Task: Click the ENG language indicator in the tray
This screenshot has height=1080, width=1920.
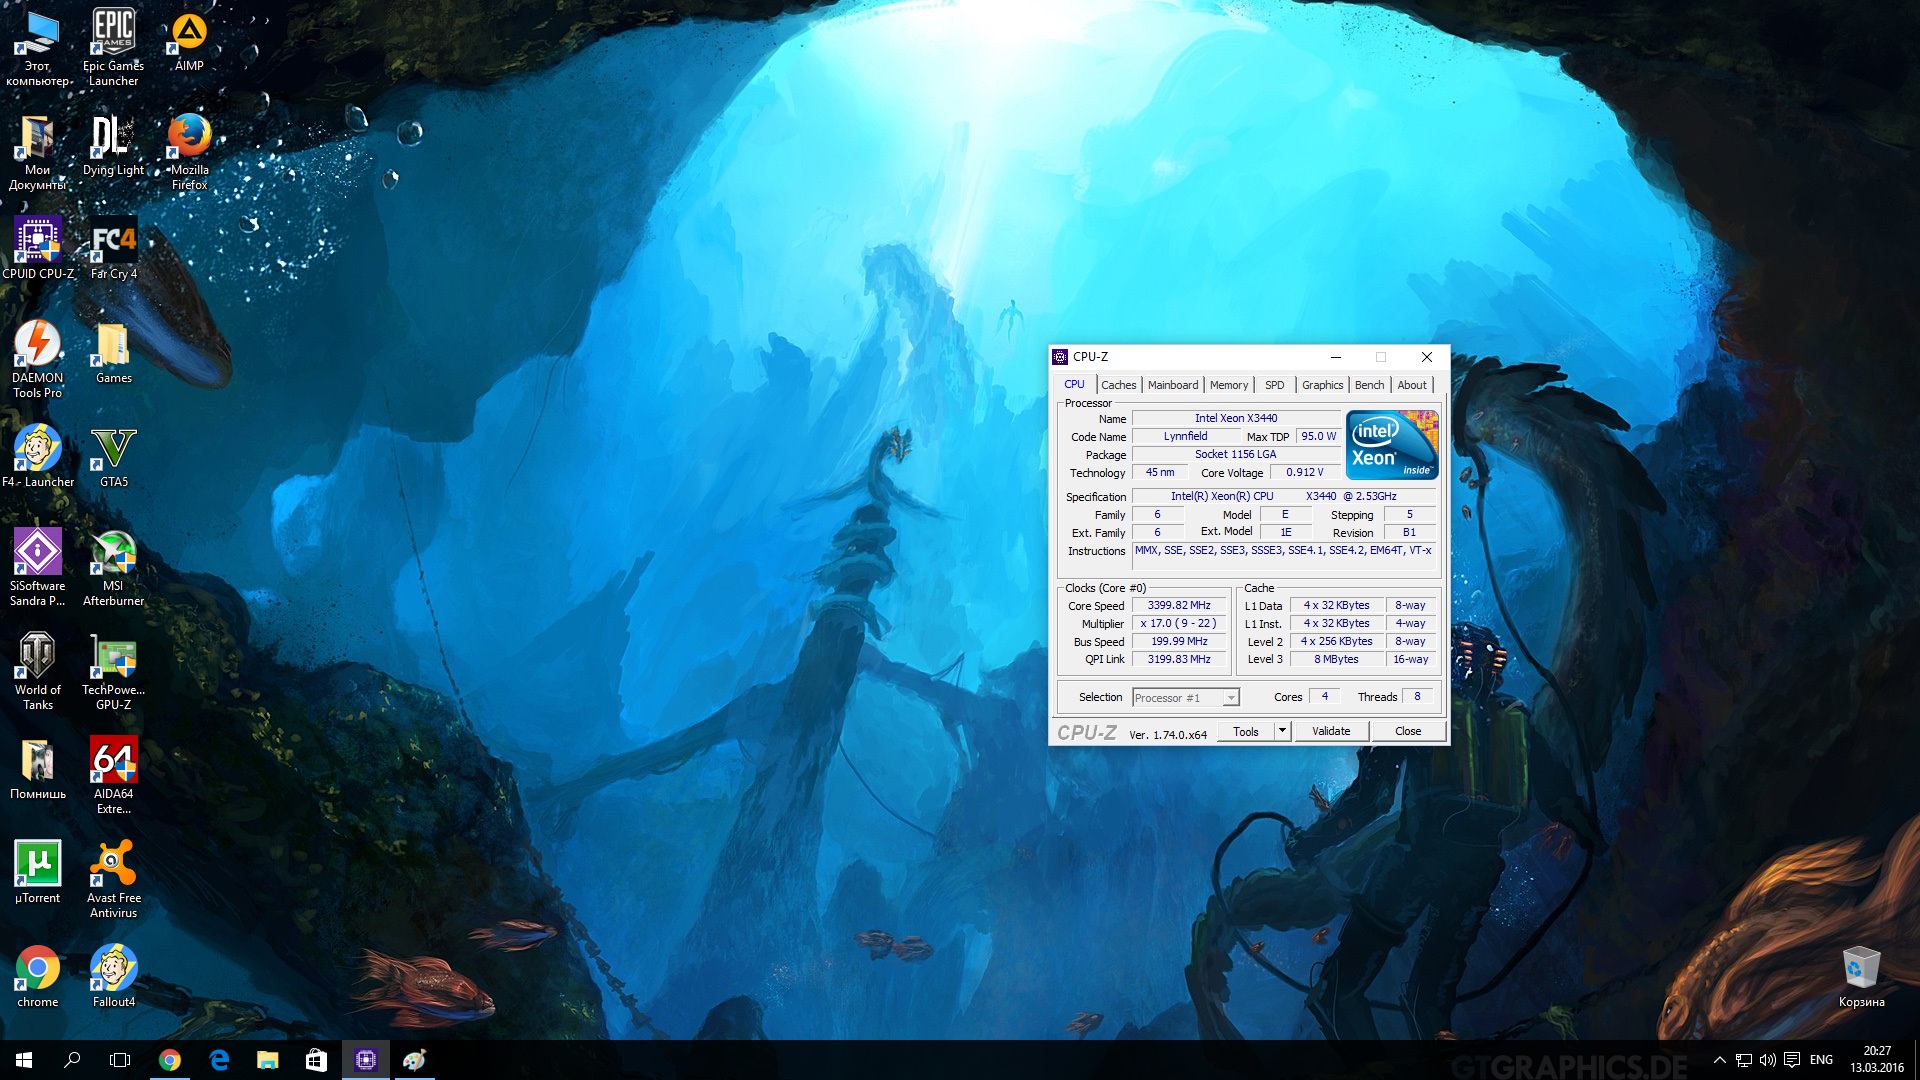Action: pyautogui.click(x=1821, y=1060)
